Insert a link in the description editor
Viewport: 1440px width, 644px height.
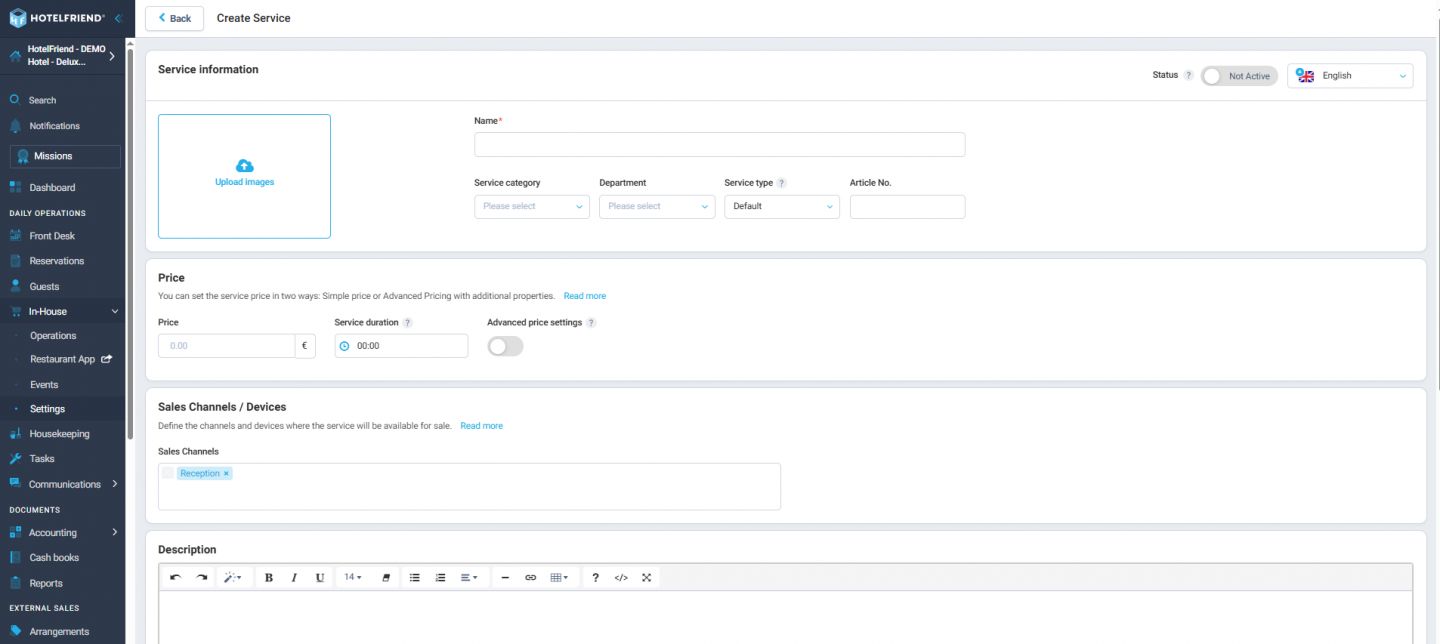(530, 577)
